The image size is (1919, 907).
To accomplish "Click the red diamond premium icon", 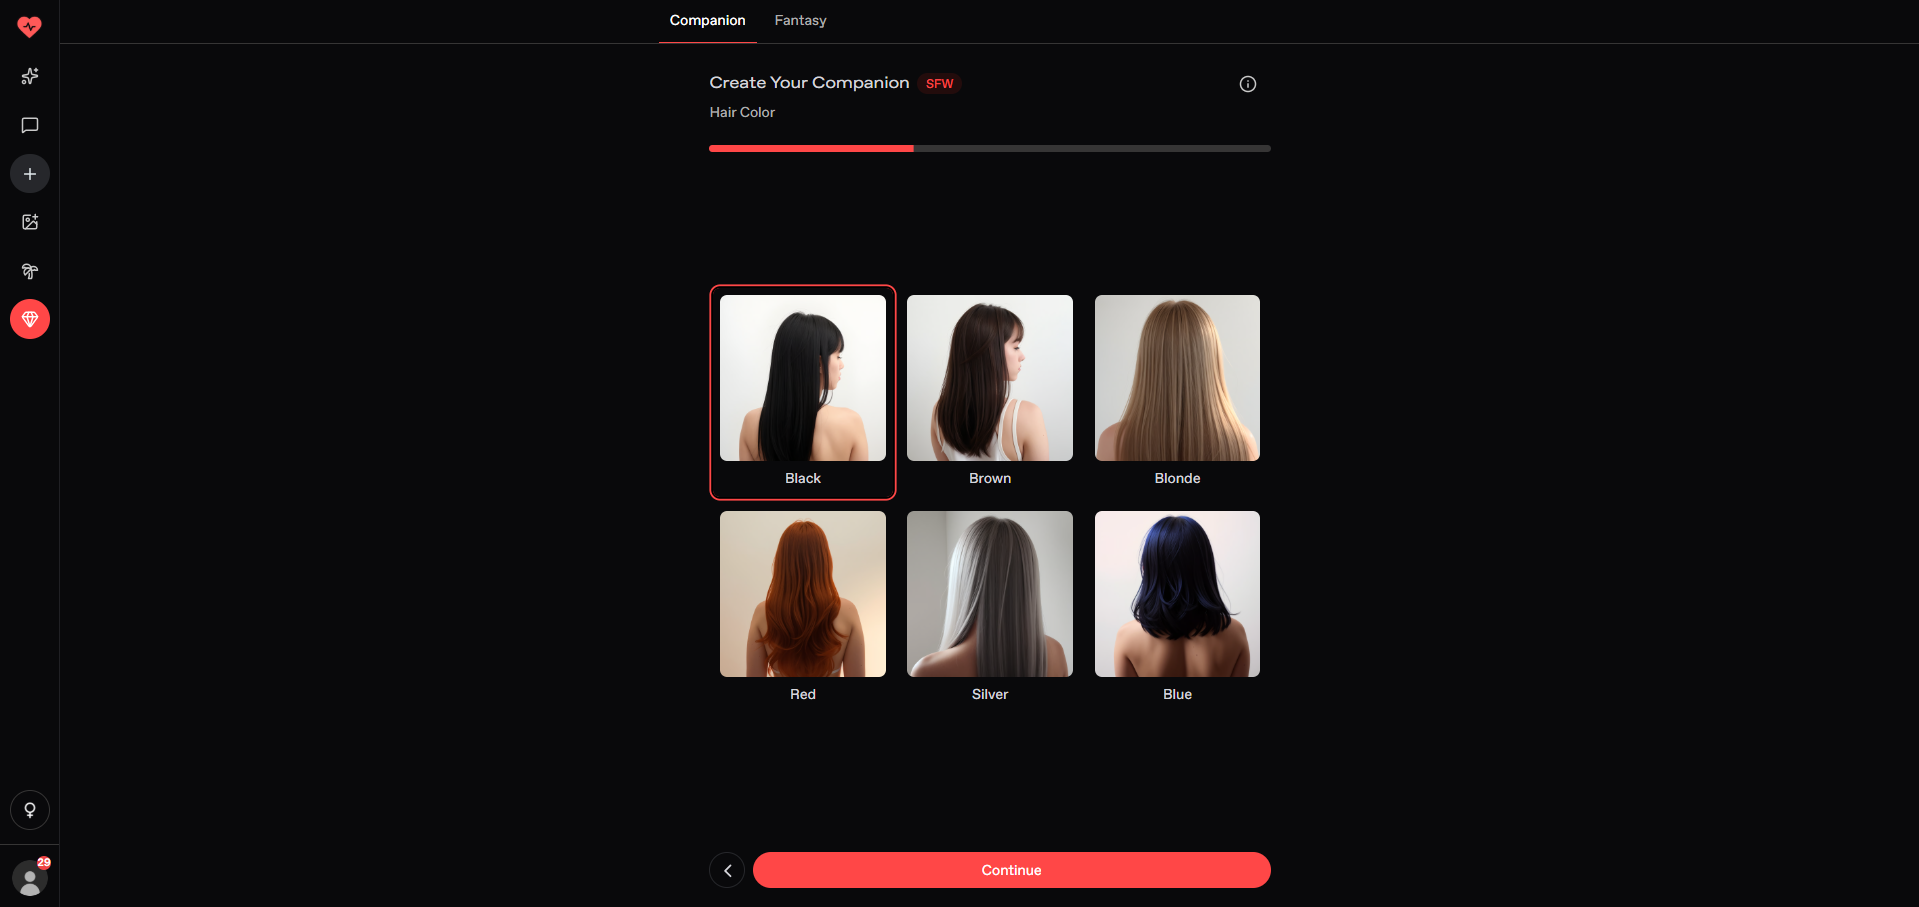I will click(x=30, y=319).
